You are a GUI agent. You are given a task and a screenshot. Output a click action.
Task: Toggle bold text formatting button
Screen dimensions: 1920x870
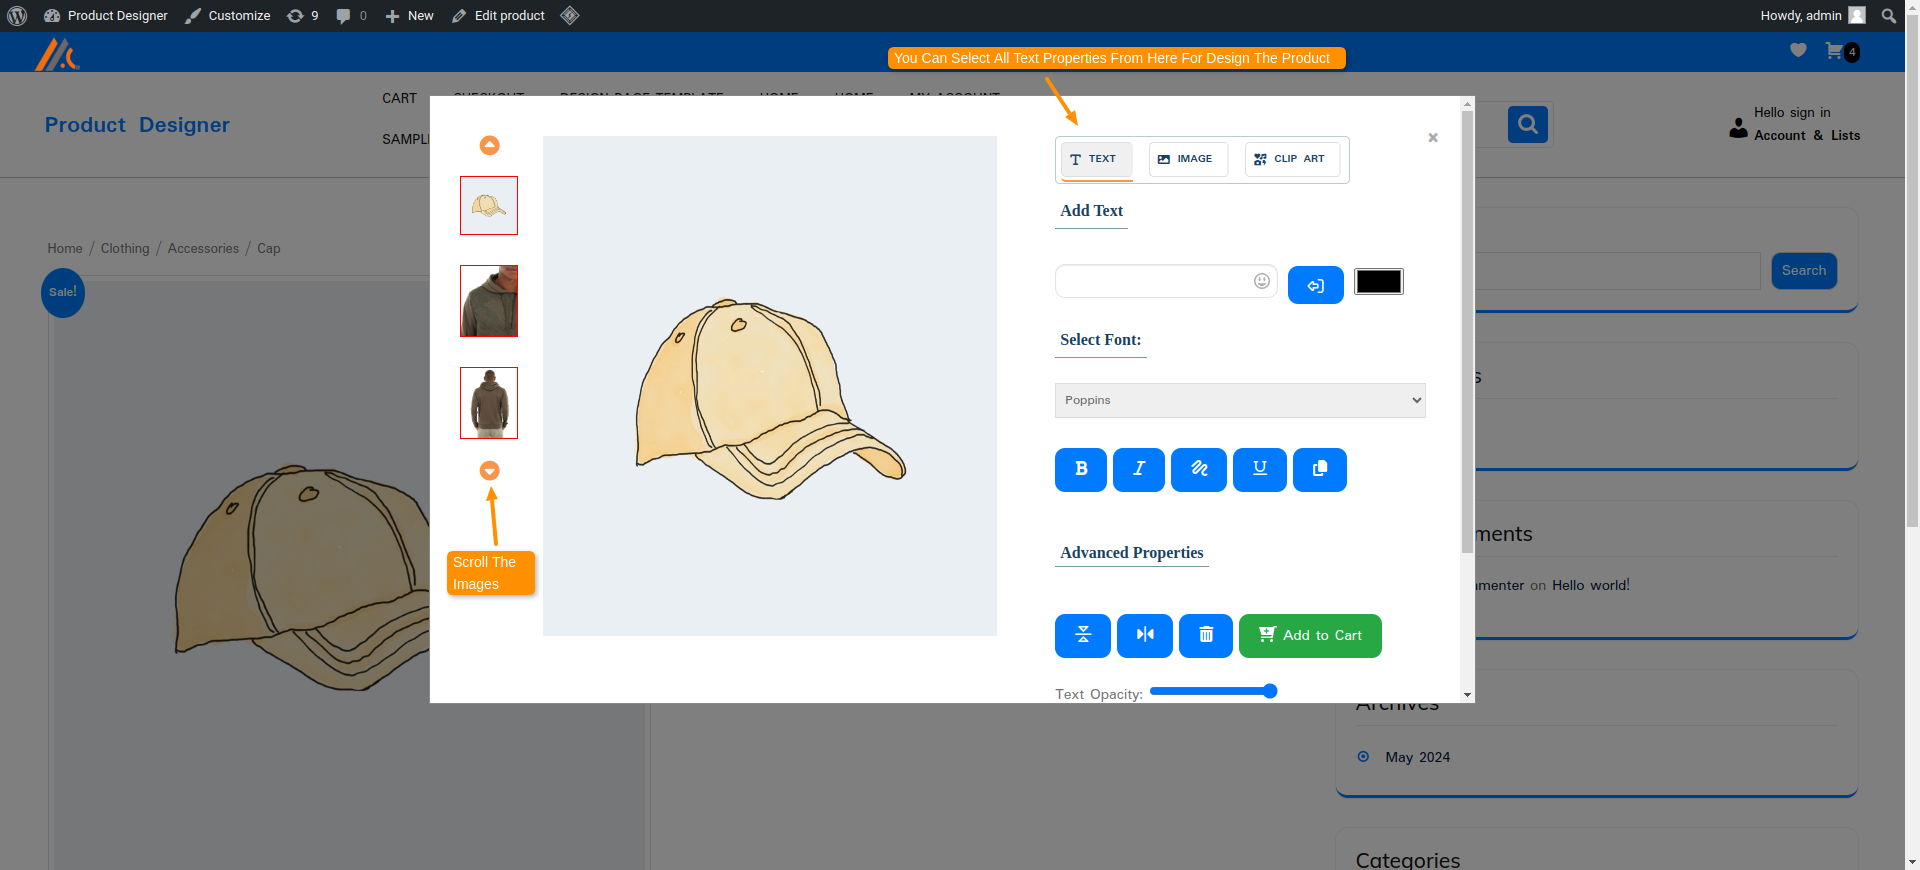pos(1080,469)
